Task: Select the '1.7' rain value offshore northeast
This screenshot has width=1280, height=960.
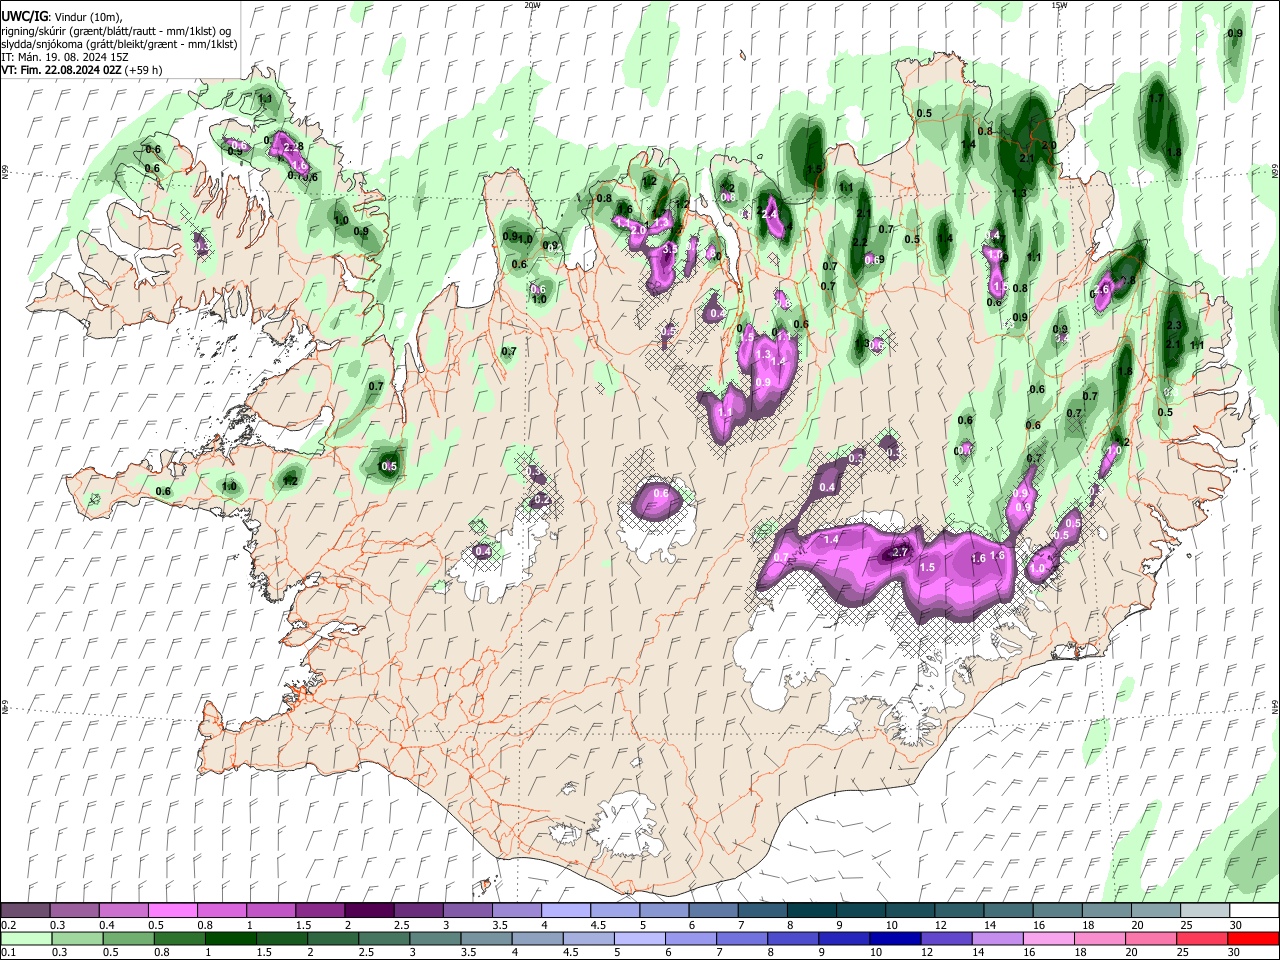Action: [x=1157, y=99]
